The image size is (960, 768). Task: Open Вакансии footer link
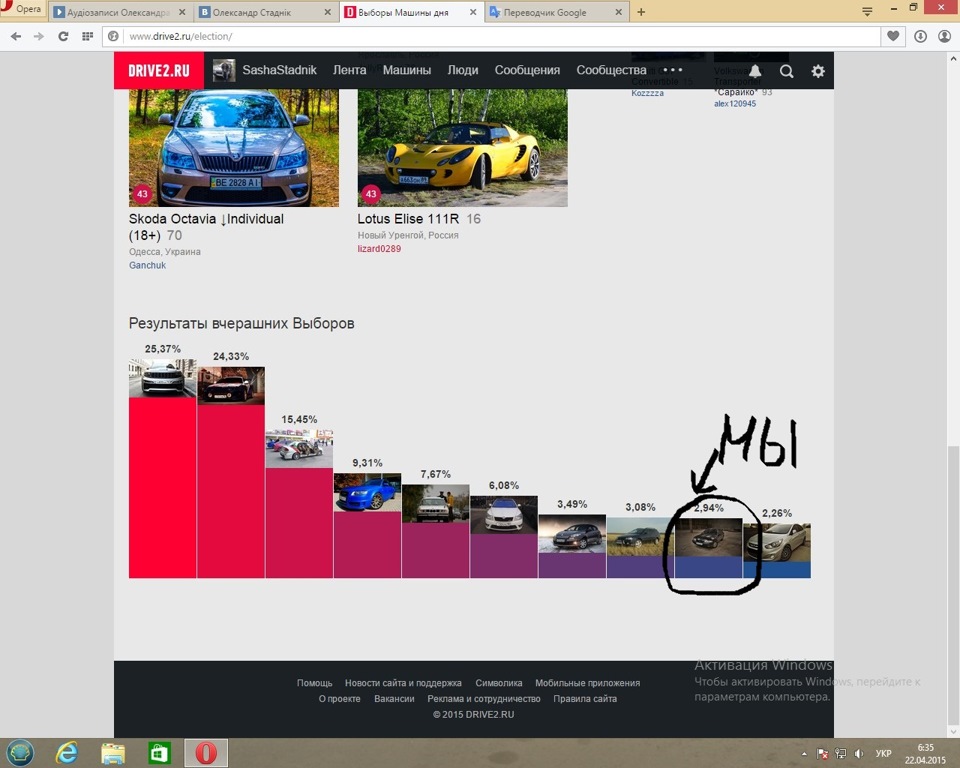(394, 699)
